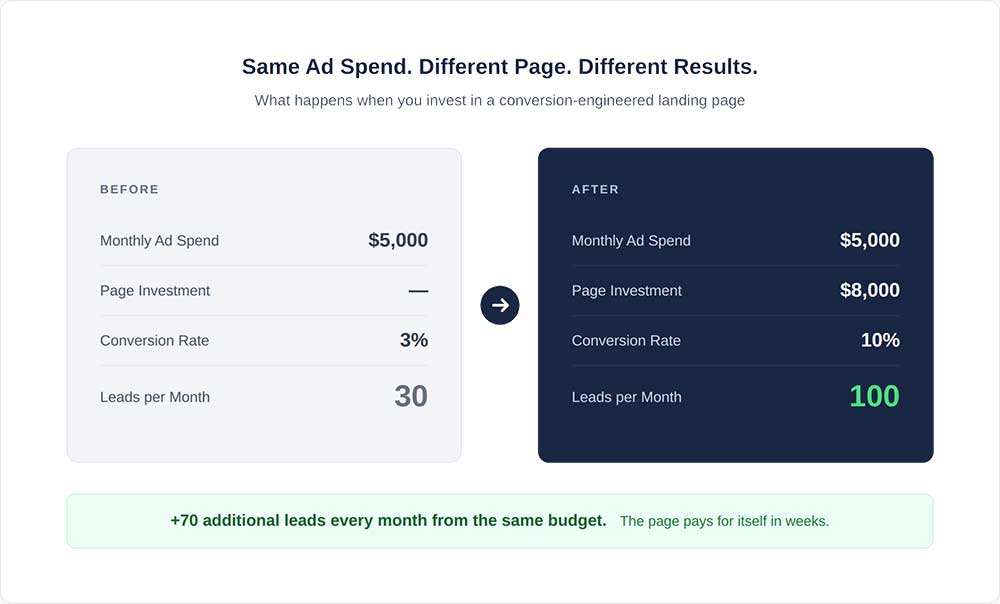
Task: Click Conversion Rate label in After card
Action: coord(626,340)
